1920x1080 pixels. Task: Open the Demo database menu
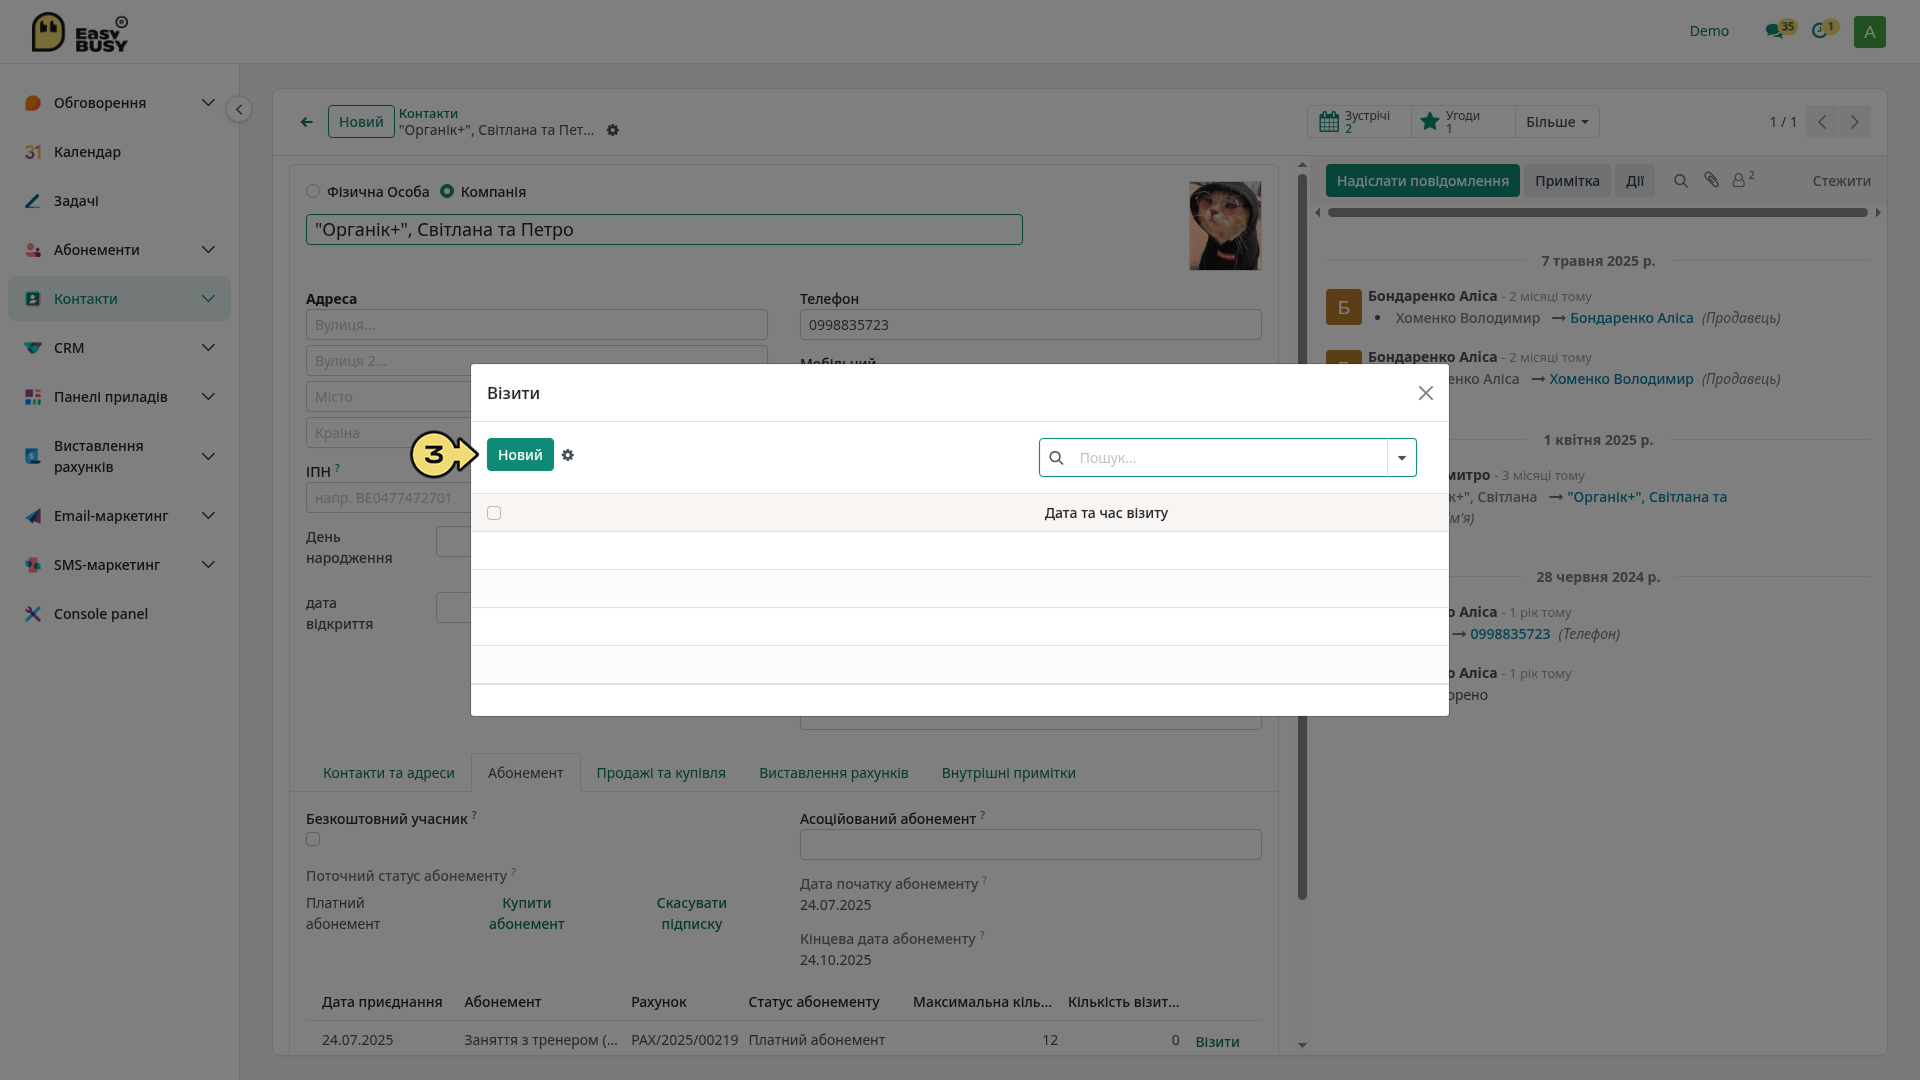[x=1709, y=31]
